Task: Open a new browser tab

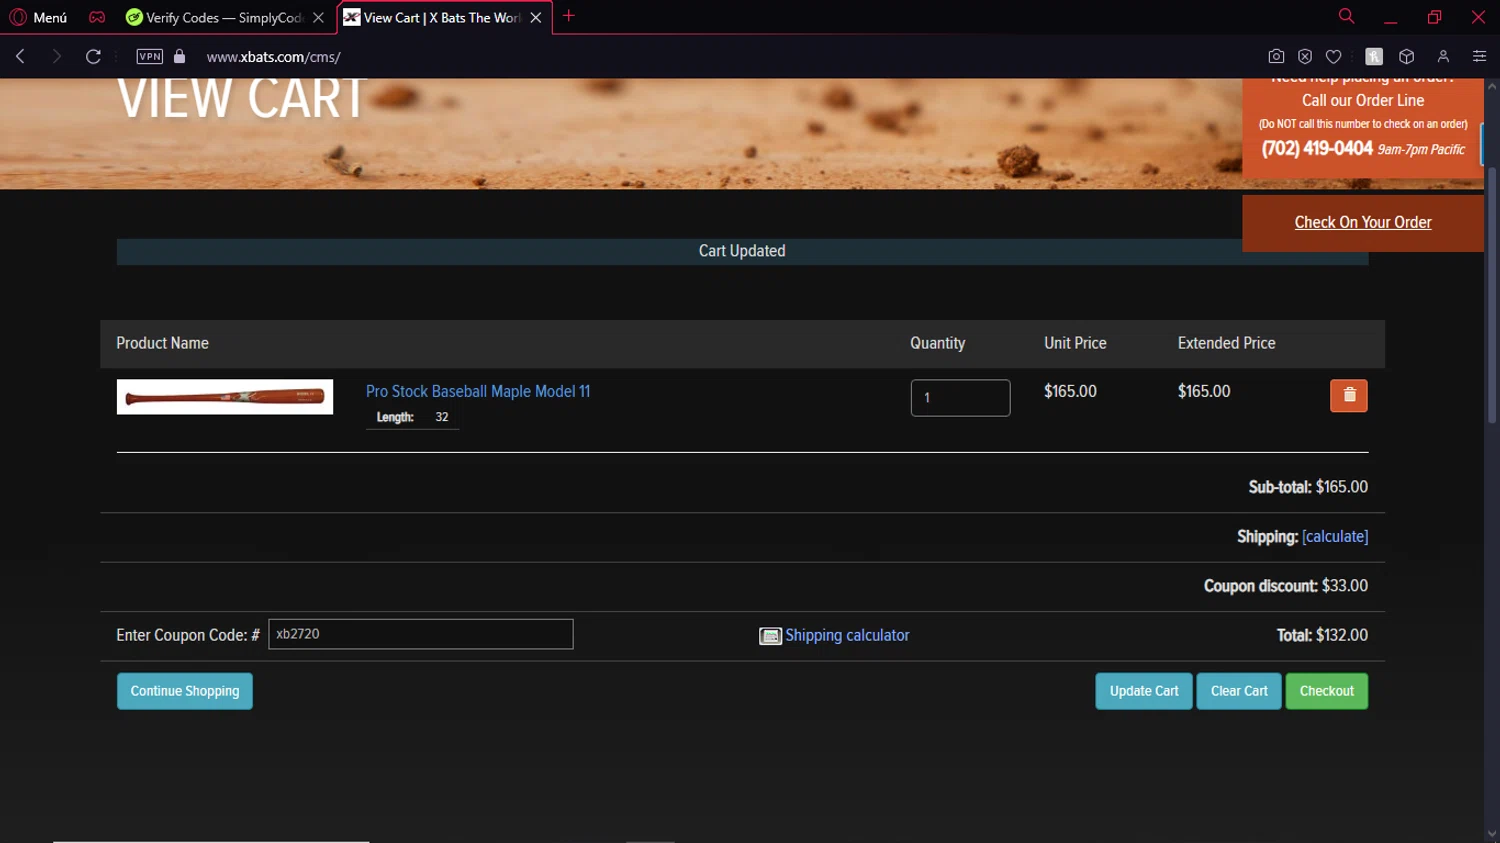Action: [569, 16]
